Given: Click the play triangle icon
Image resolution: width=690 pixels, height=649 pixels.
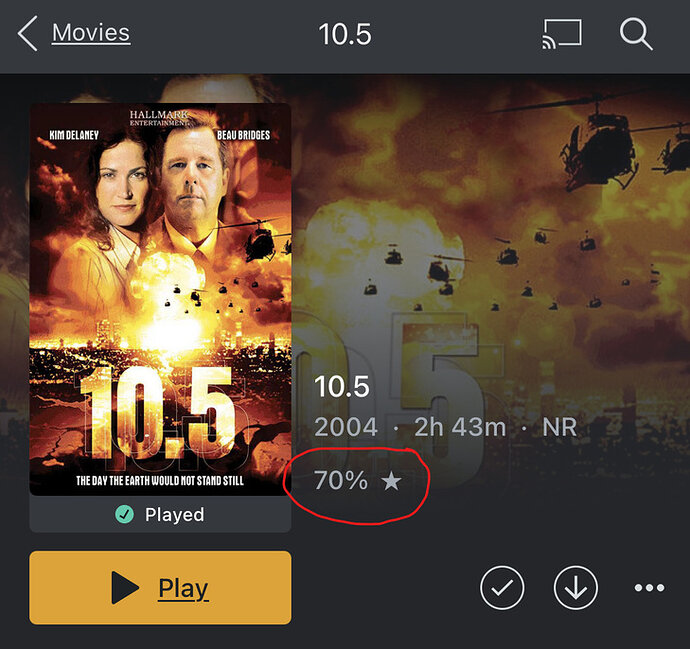Looking at the screenshot, I should coord(126,588).
